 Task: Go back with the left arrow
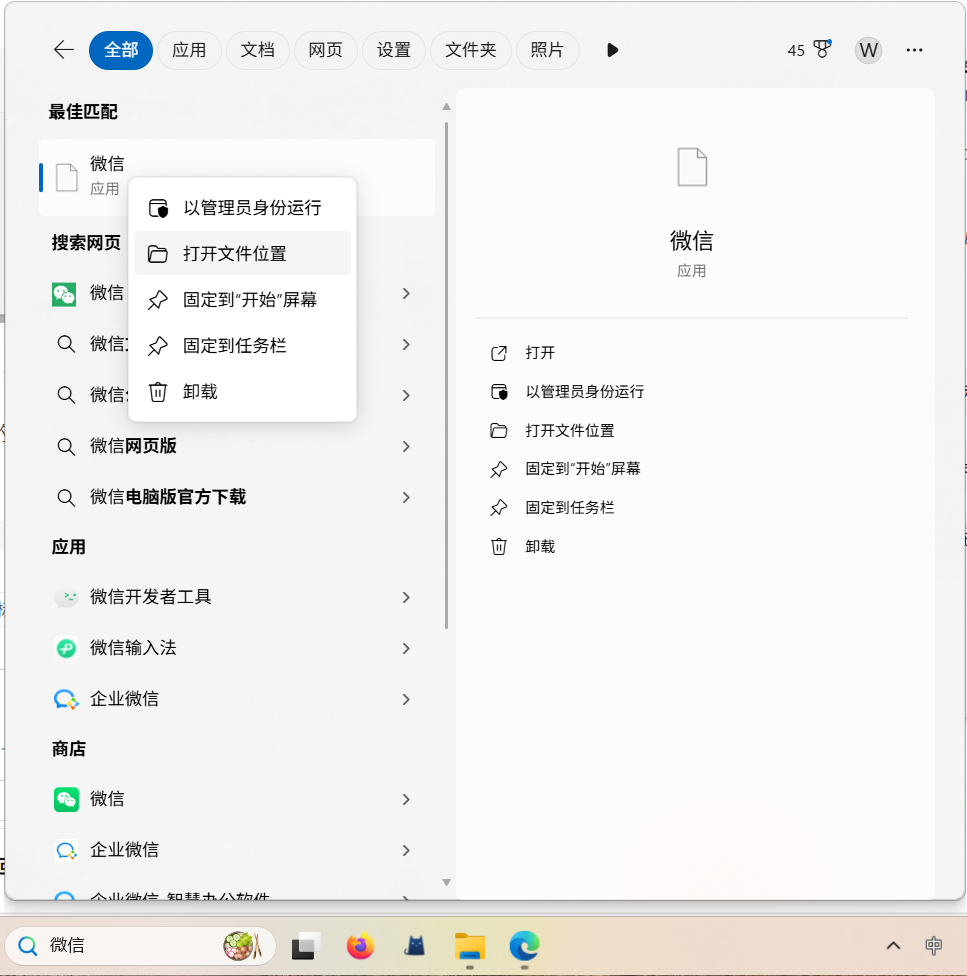click(x=63, y=50)
